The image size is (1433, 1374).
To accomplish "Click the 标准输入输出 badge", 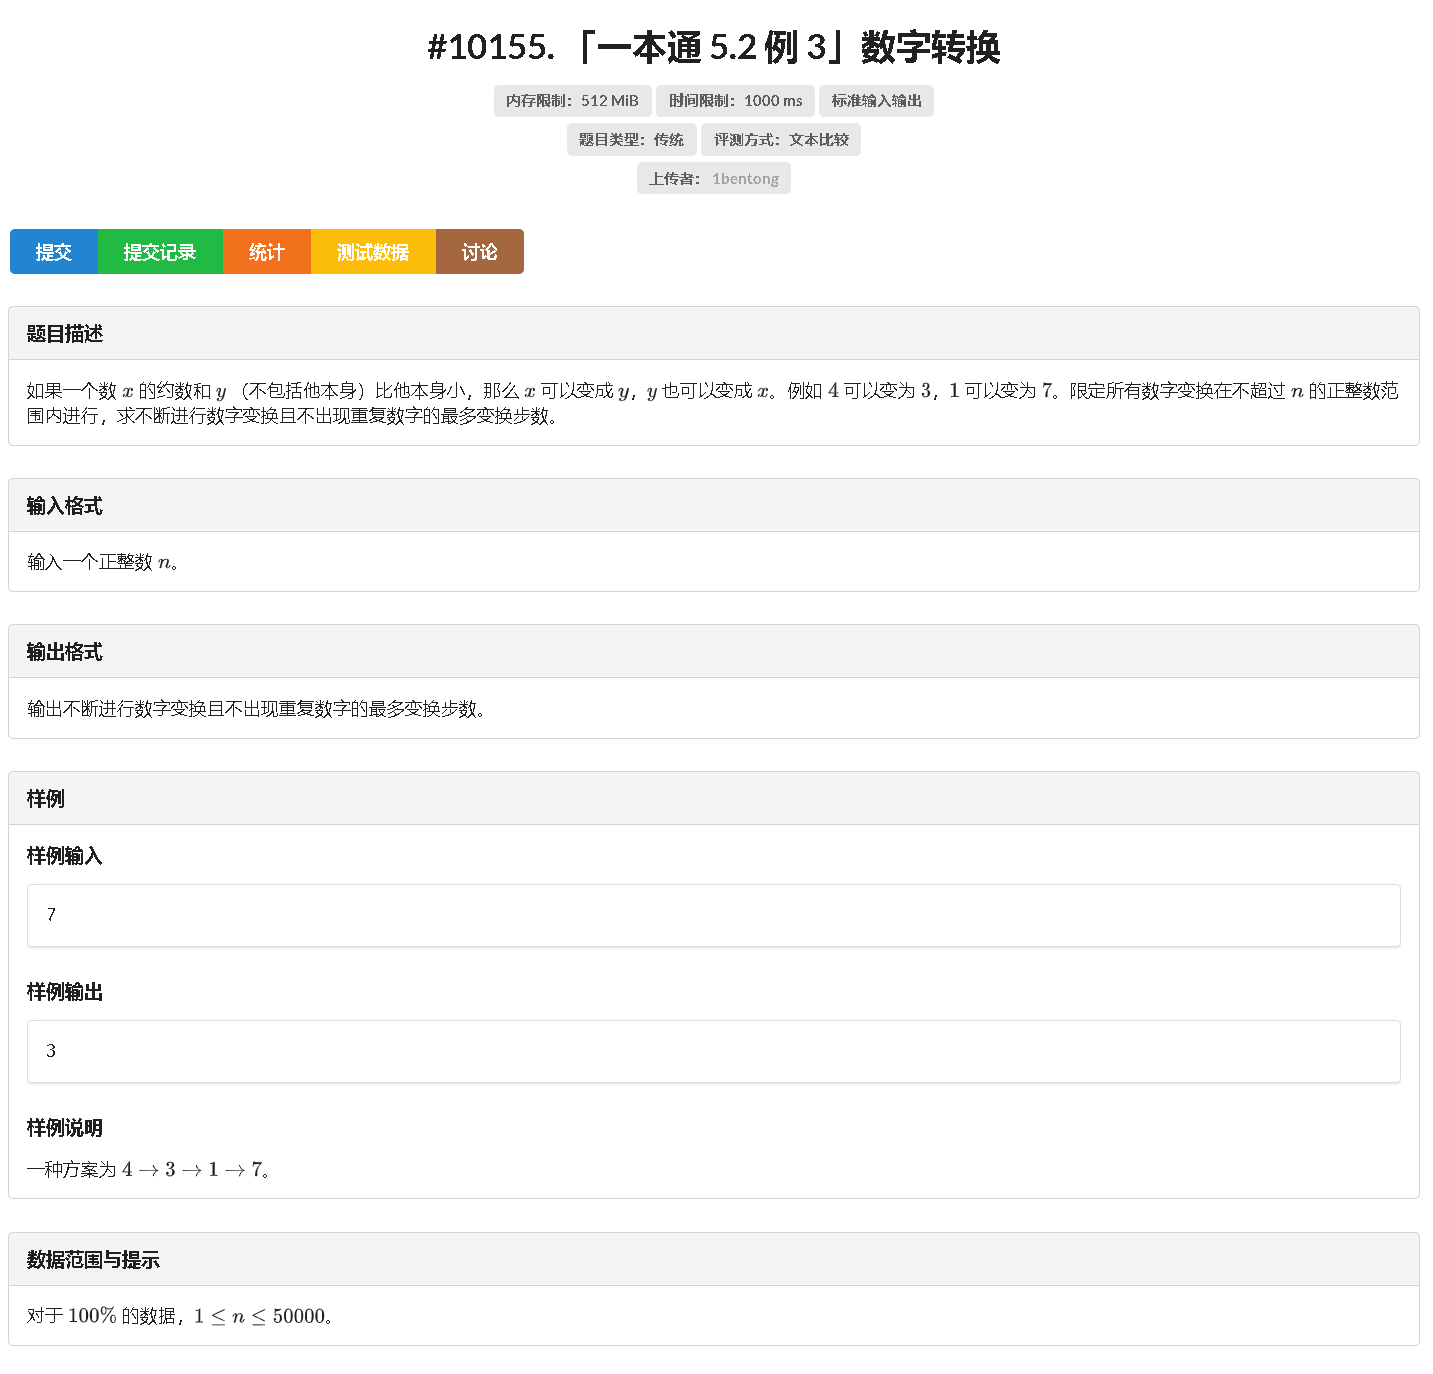I will [876, 100].
